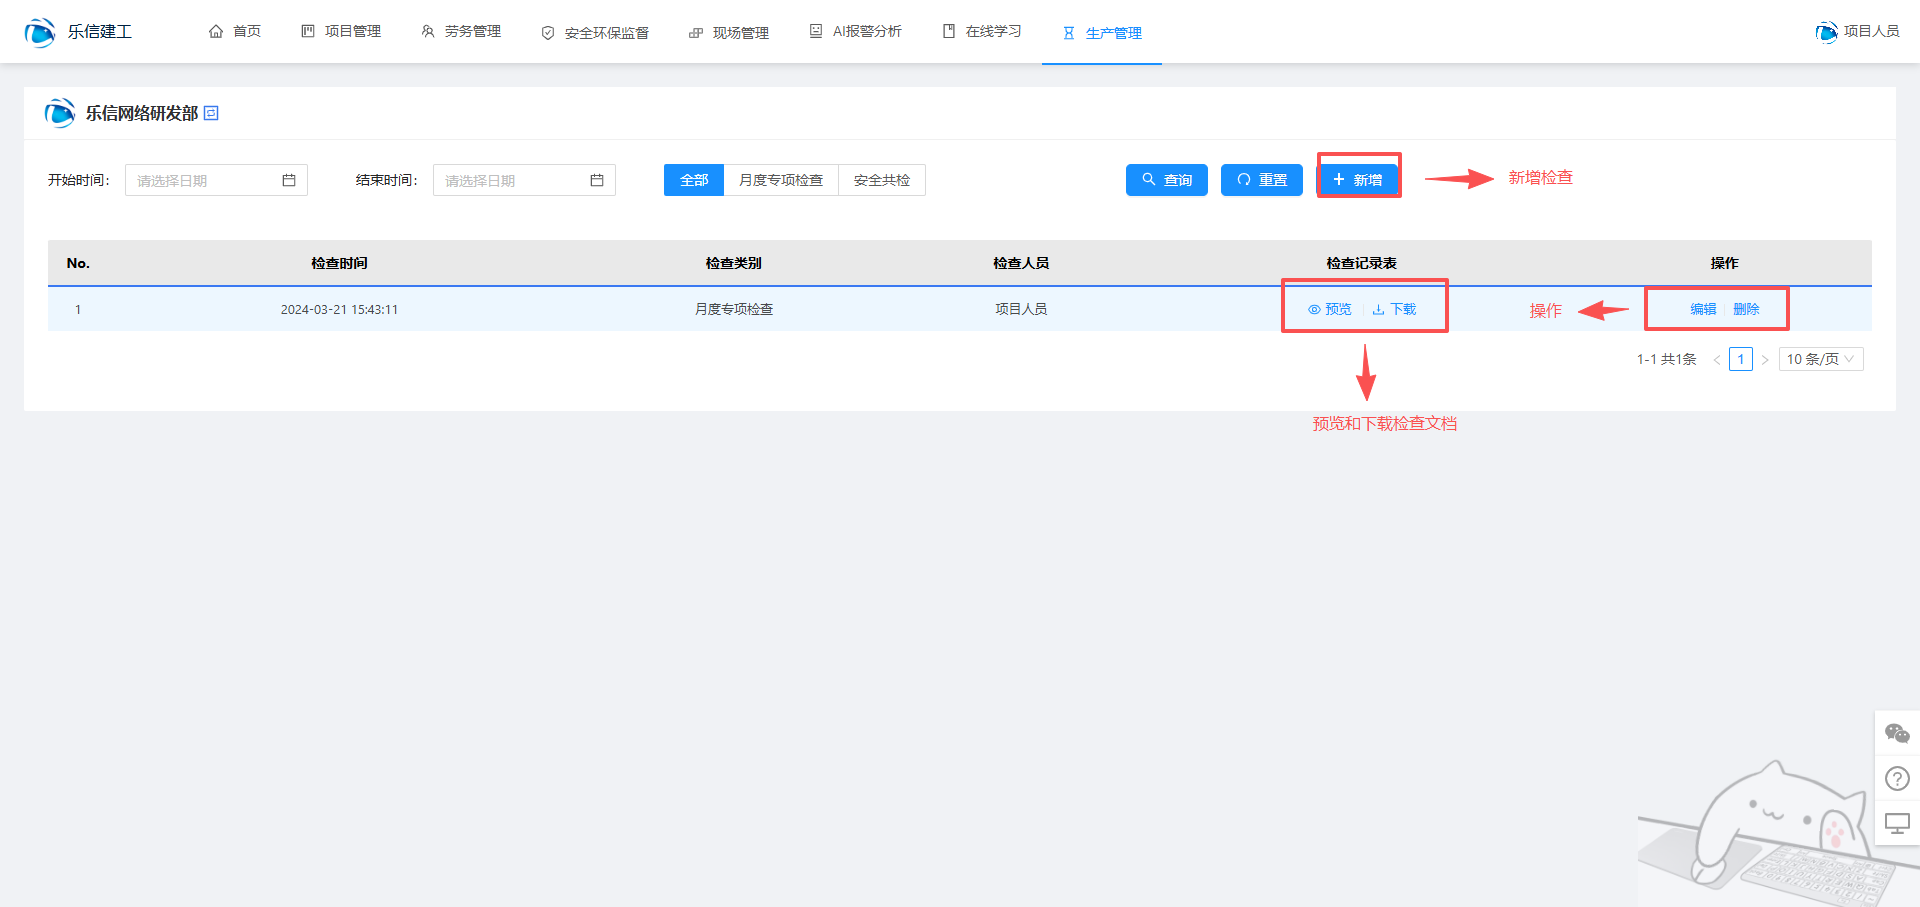Open the 安全环保监督 menu item

(595, 33)
